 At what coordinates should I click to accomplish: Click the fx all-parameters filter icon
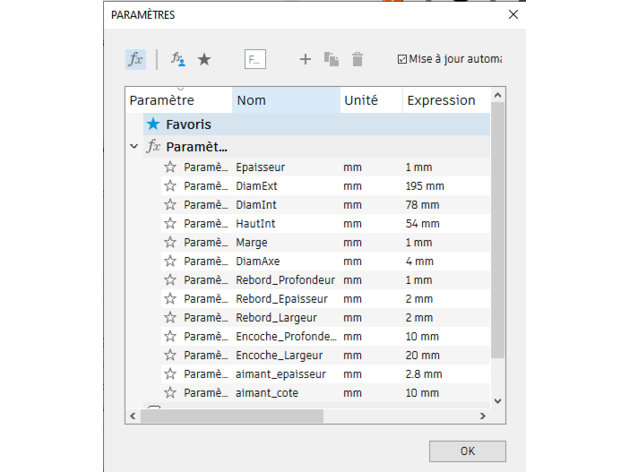136,59
